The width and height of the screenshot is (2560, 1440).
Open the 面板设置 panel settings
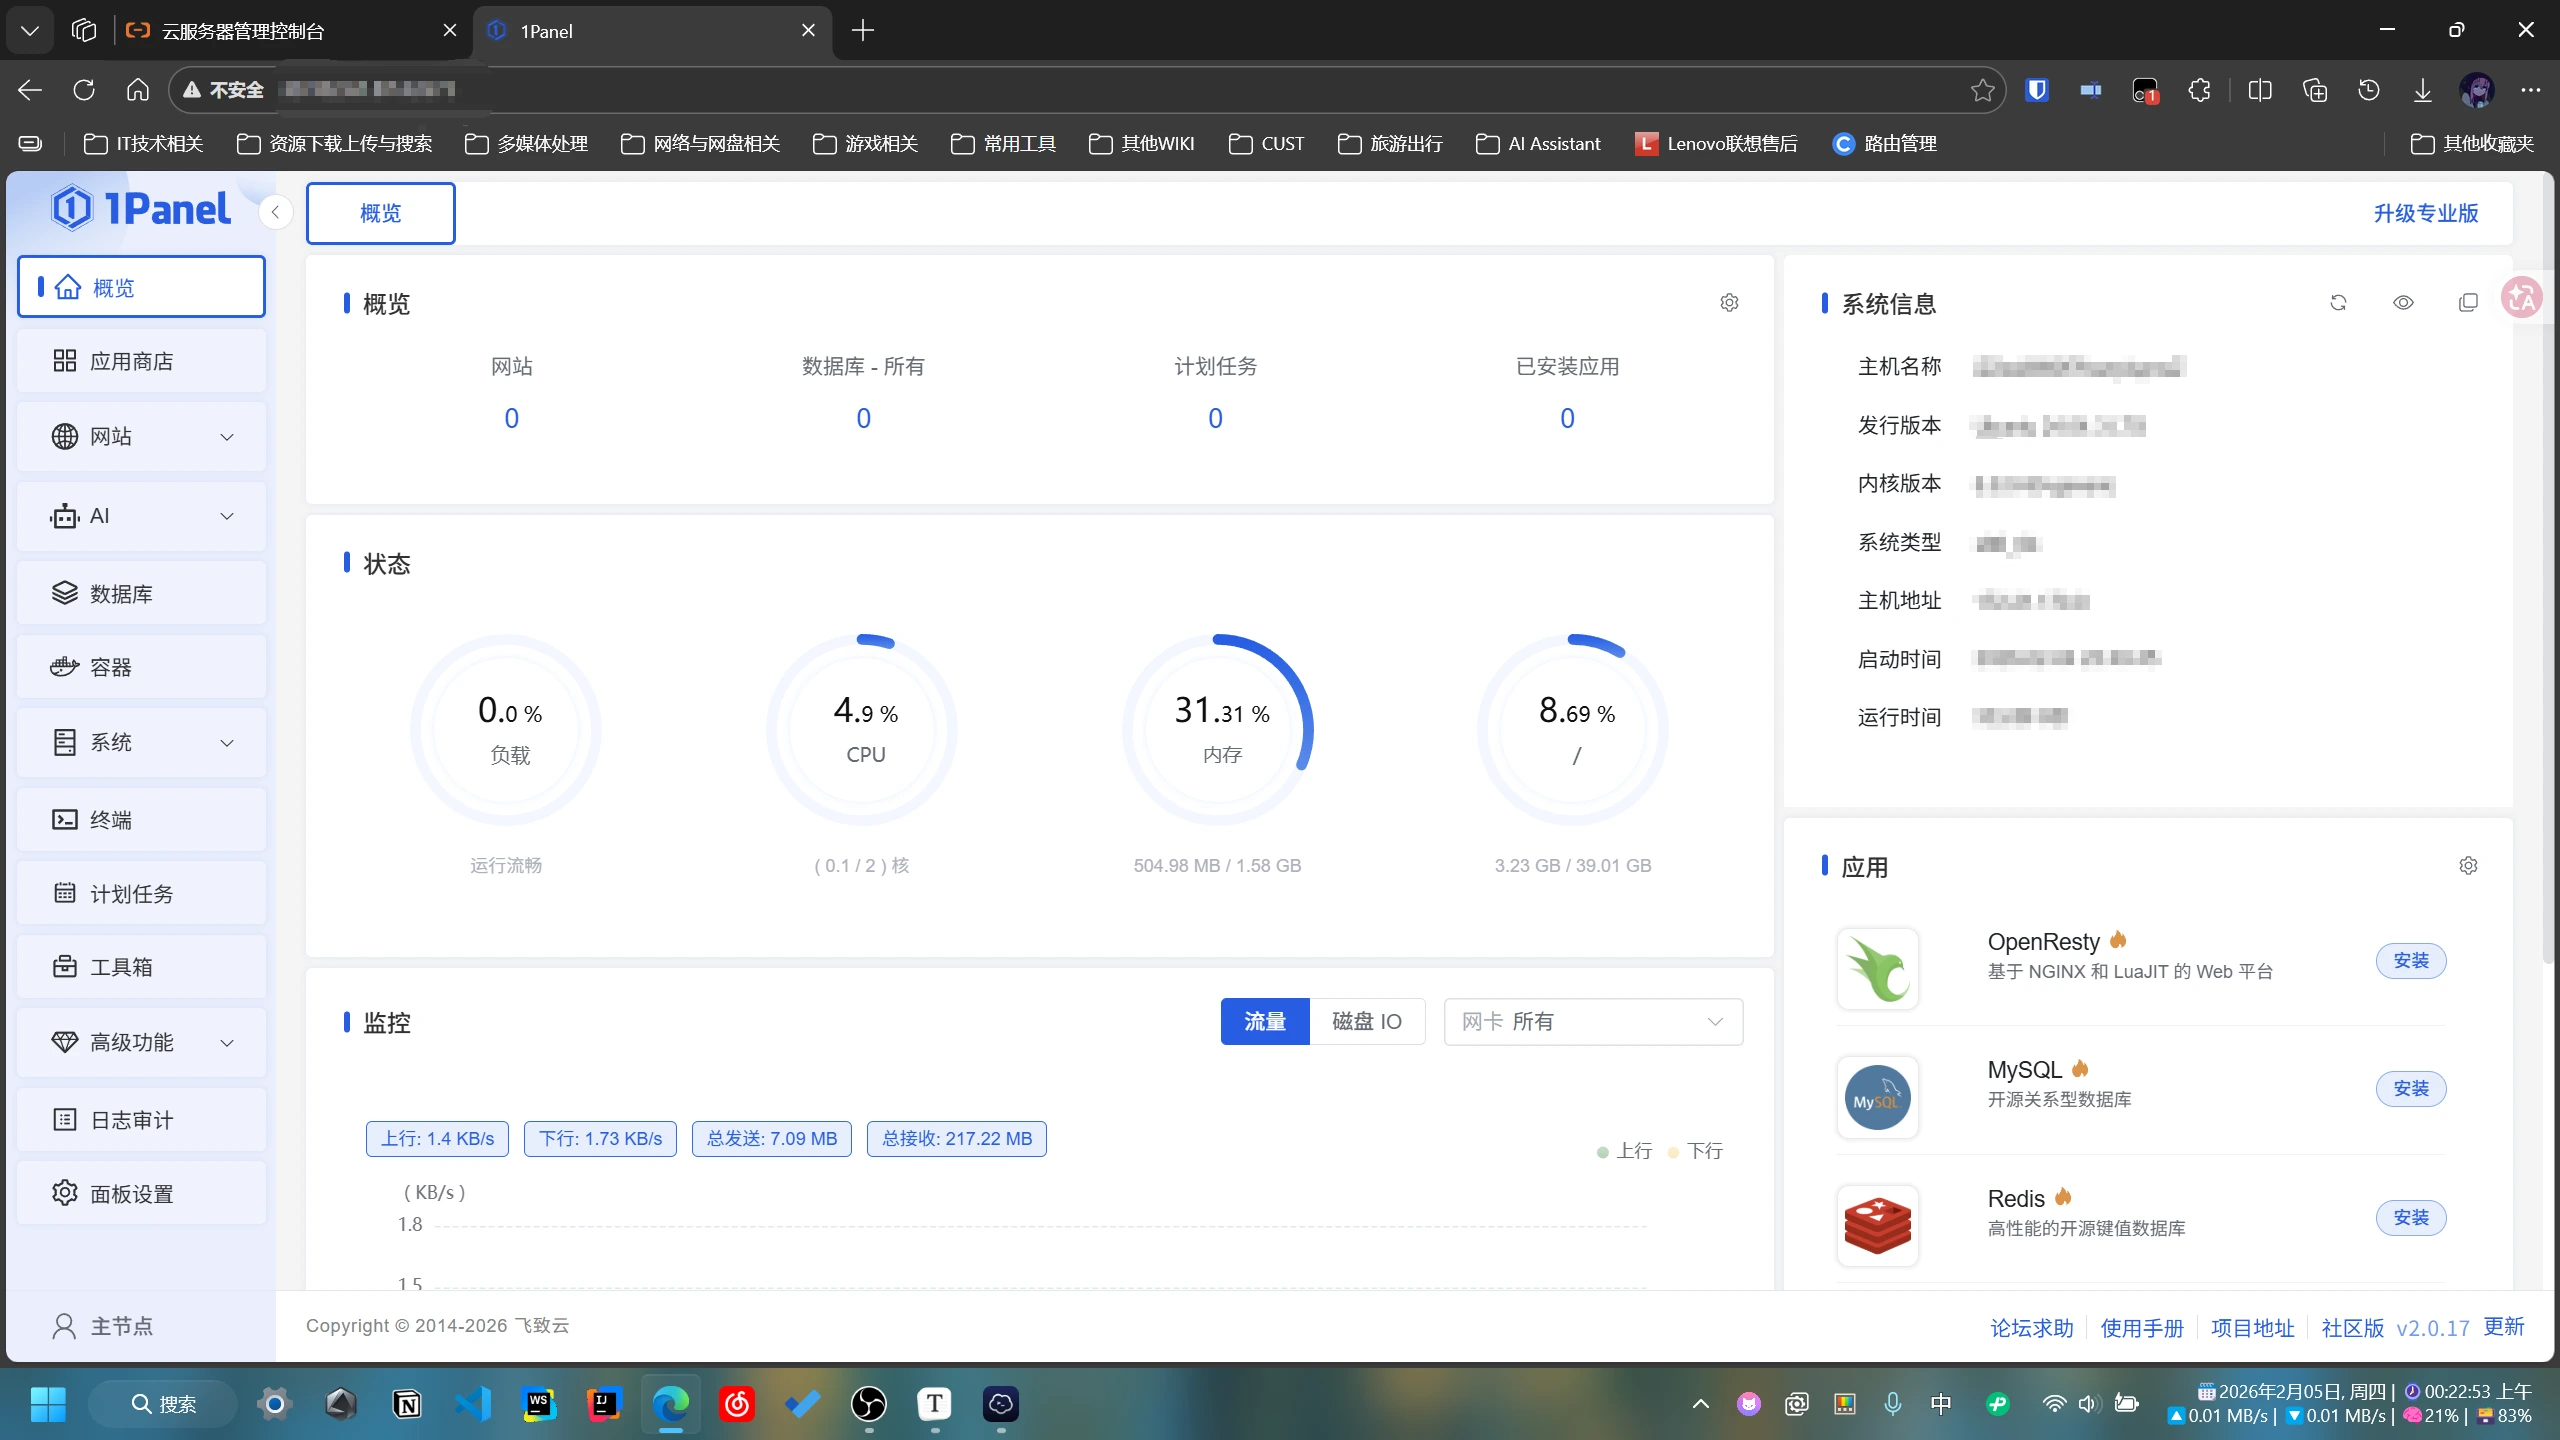click(x=141, y=1193)
